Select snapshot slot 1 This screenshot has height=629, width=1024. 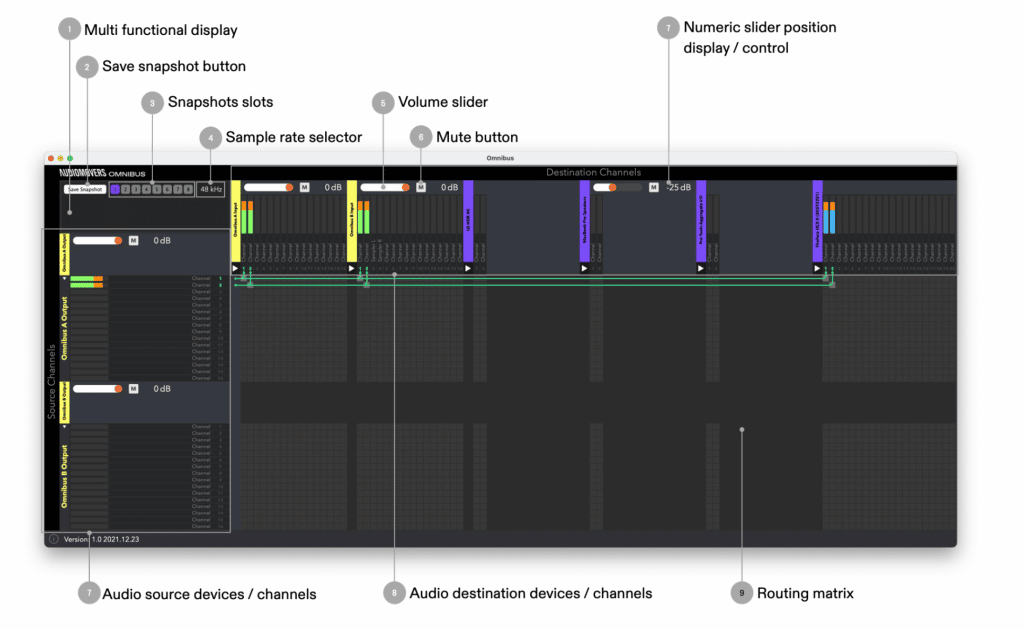114,189
